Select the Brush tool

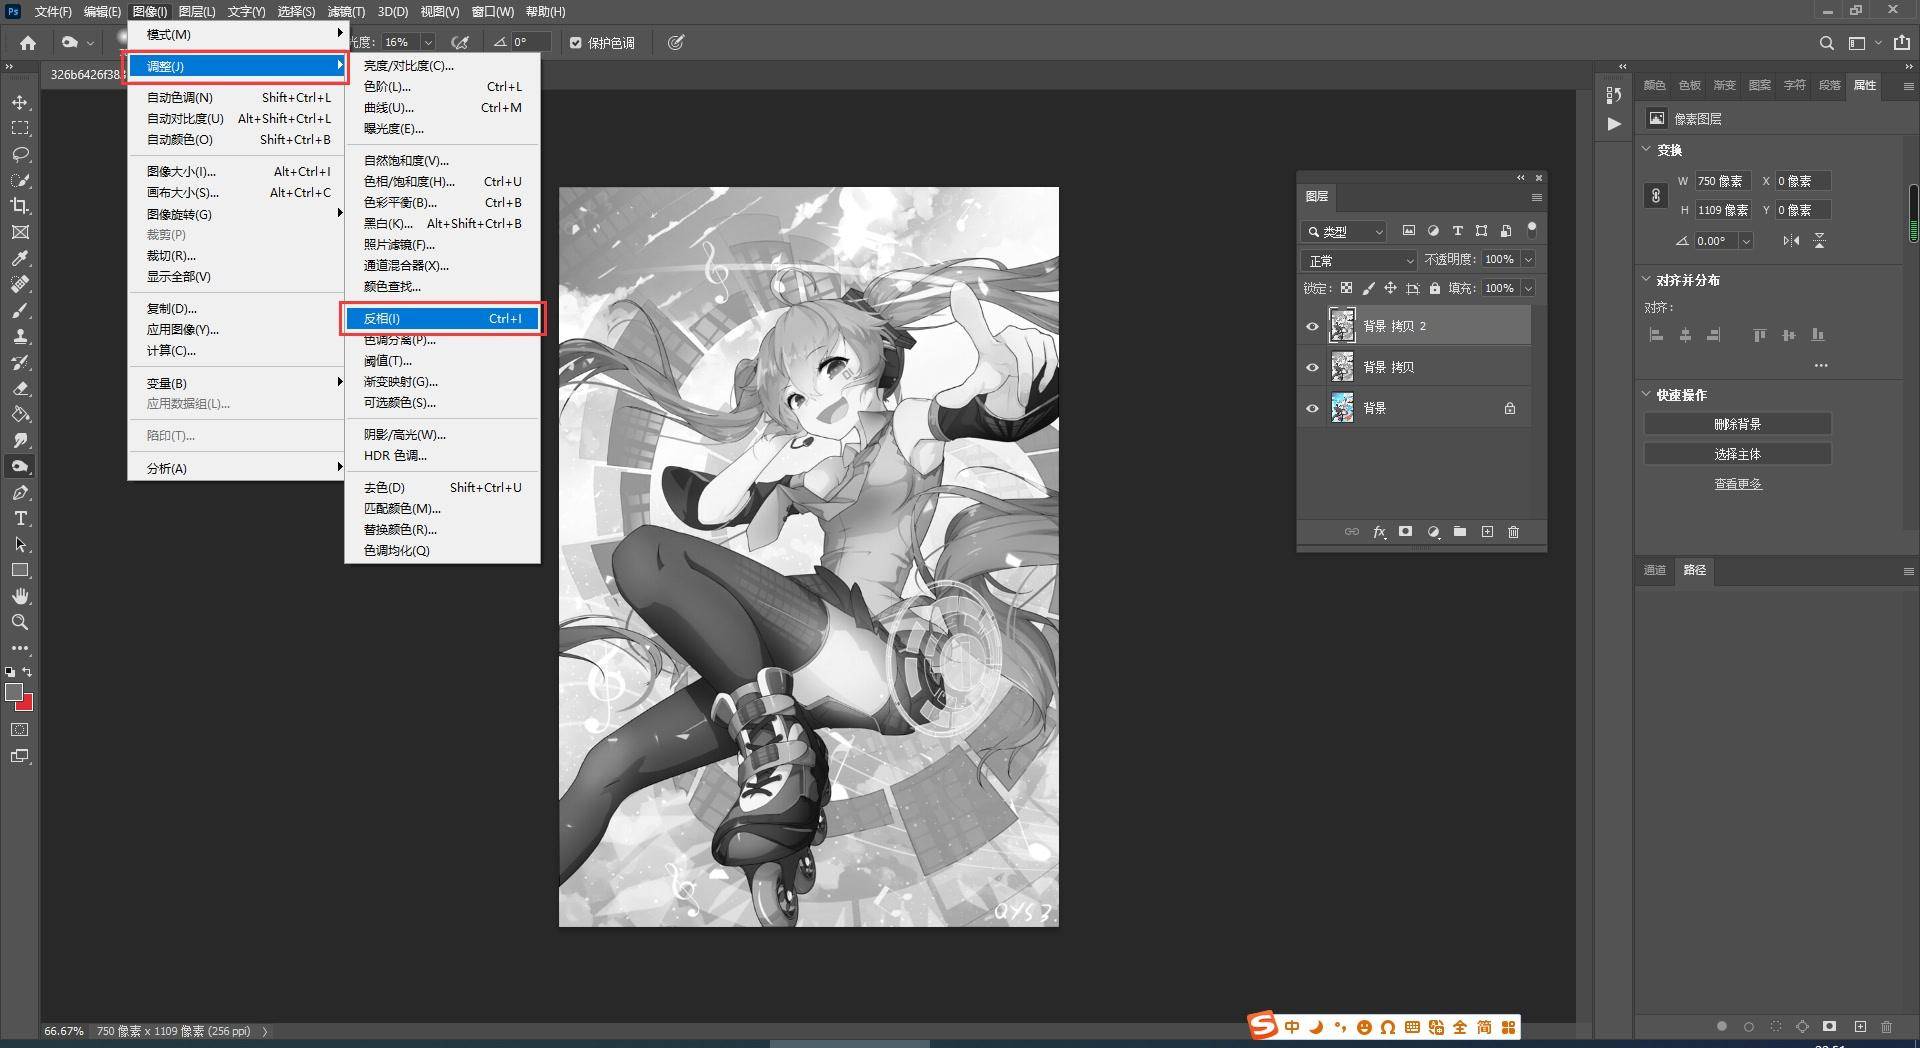pyautogui.click(x=20, y=310)
